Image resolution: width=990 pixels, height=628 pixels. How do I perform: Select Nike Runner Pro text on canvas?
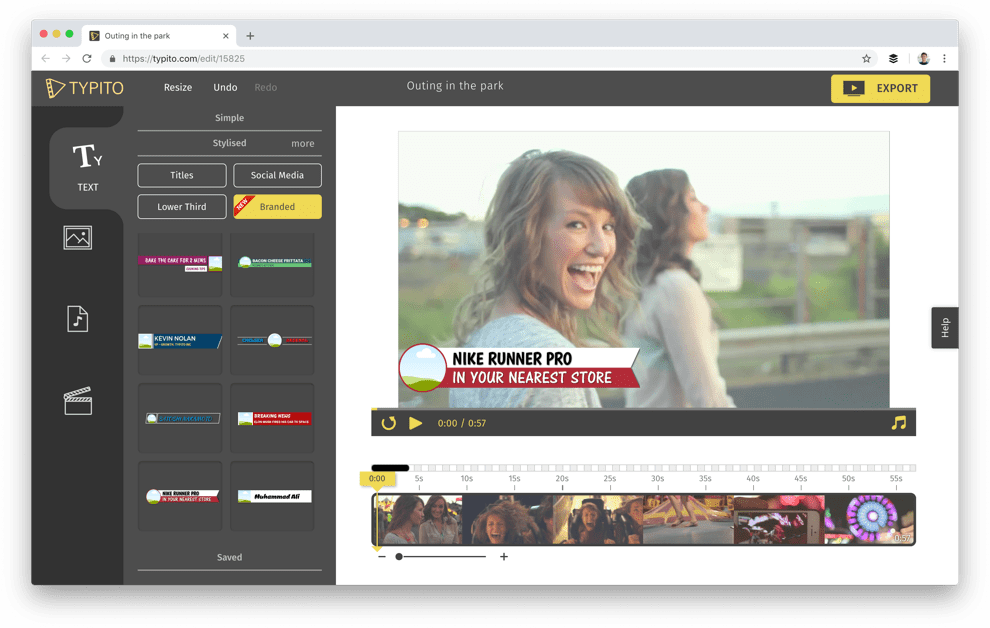click(x=512, y=358)
